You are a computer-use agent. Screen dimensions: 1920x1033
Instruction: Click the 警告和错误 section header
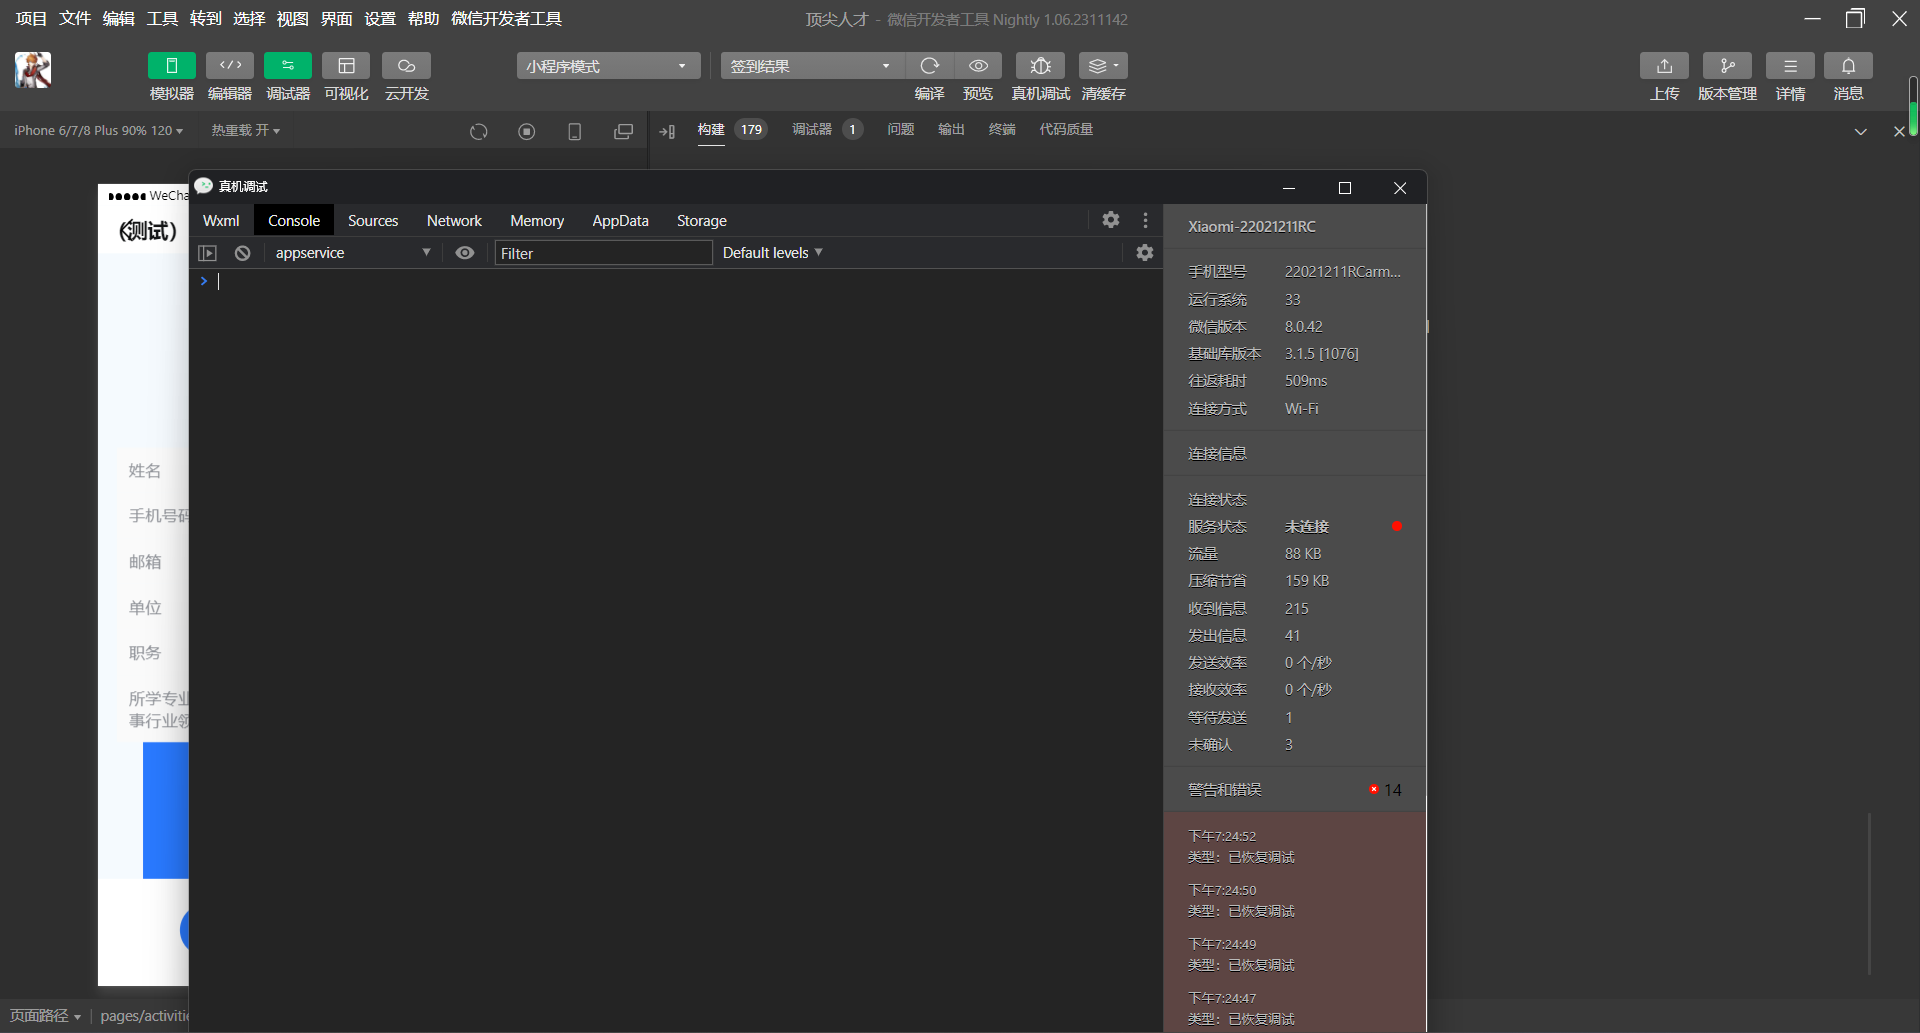tap(1295, 790)
